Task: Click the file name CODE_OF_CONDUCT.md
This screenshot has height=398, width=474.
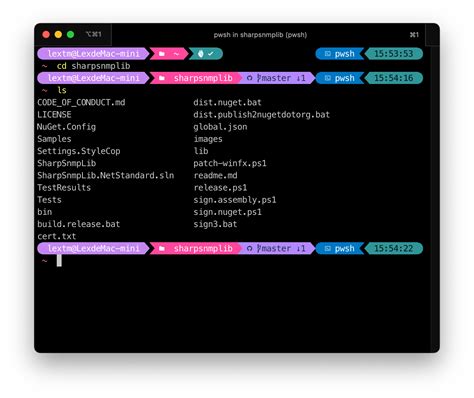Action: (x=81, y=102)
